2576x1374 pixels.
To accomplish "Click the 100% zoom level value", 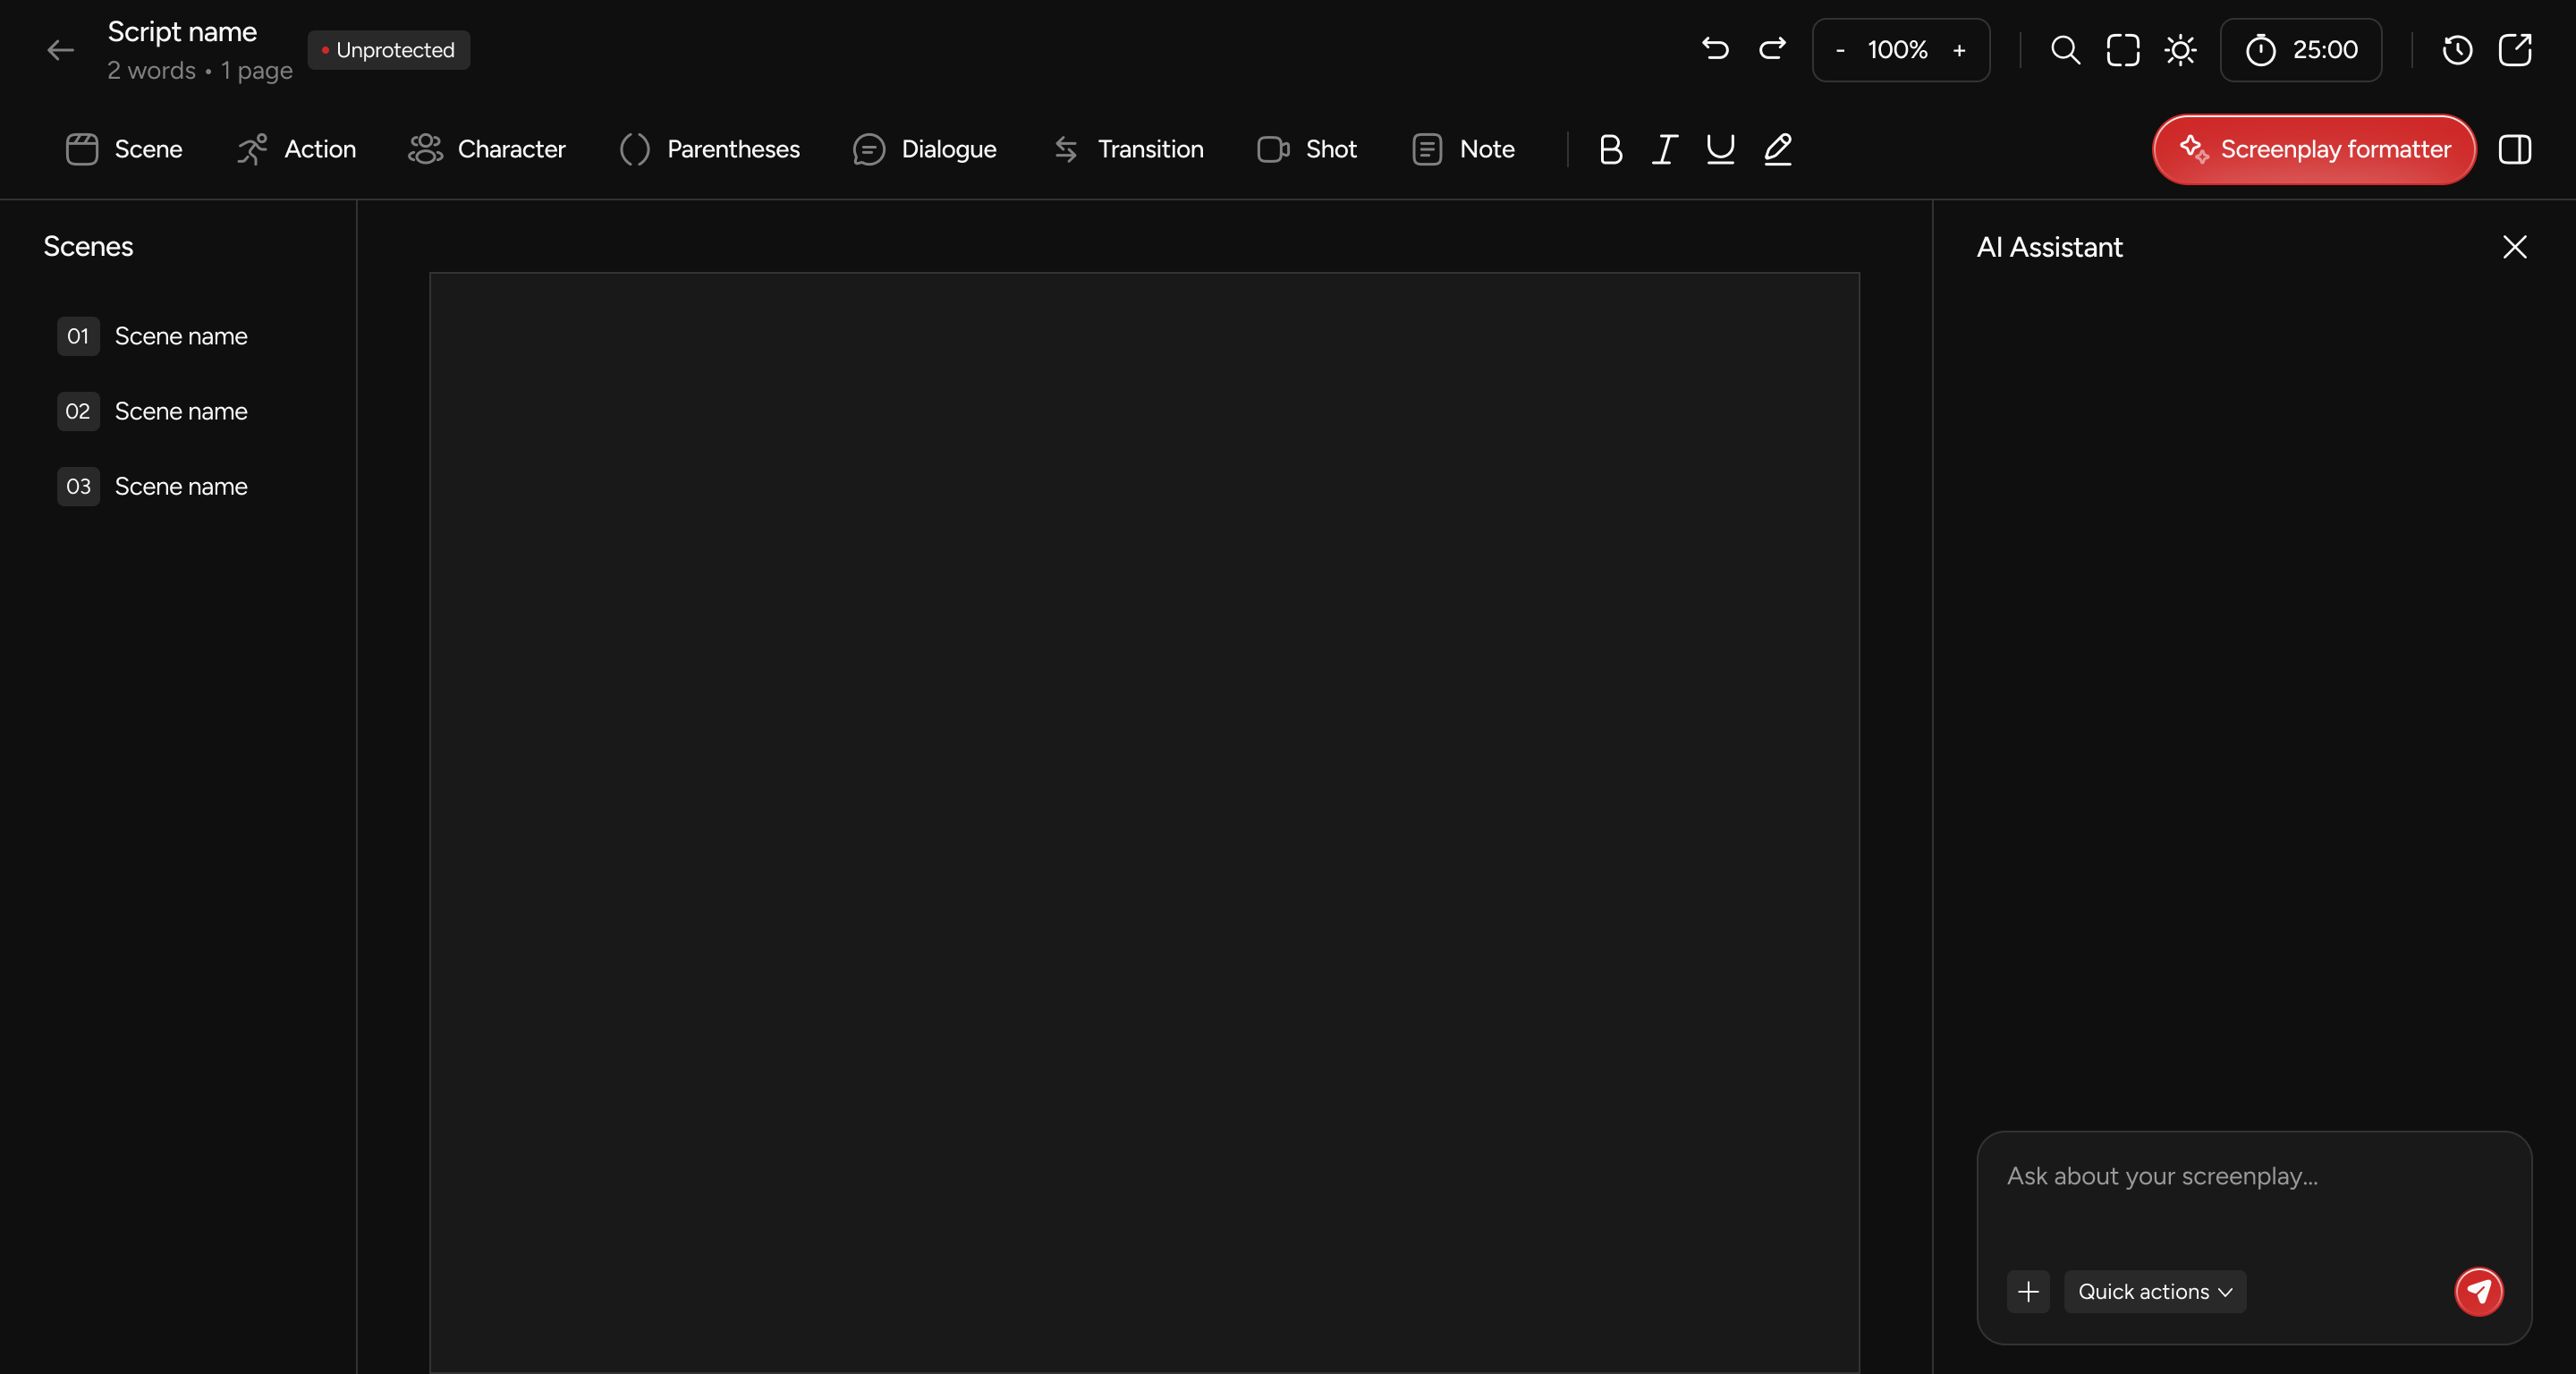I will coord(1897,50).
